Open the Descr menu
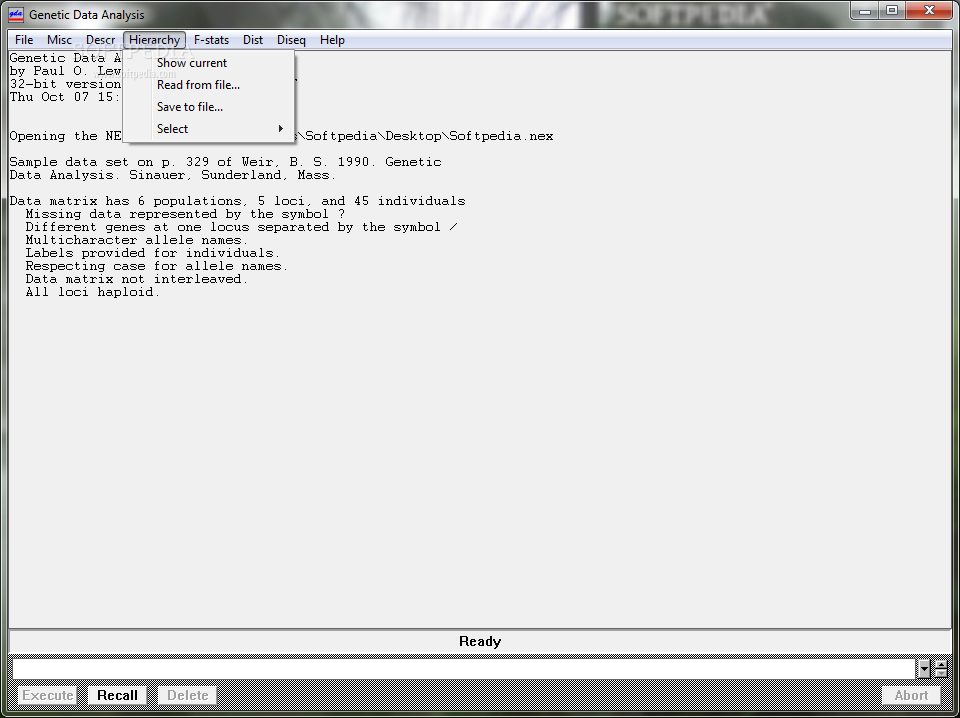 click(x=100, y=40)
